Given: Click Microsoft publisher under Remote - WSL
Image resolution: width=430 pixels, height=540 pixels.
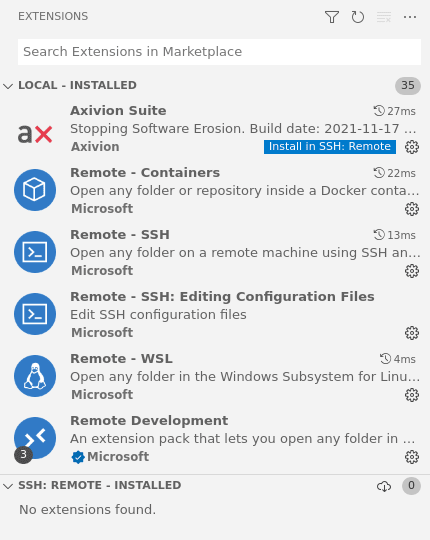Looking at the screenshot, I should coord(102,395).
